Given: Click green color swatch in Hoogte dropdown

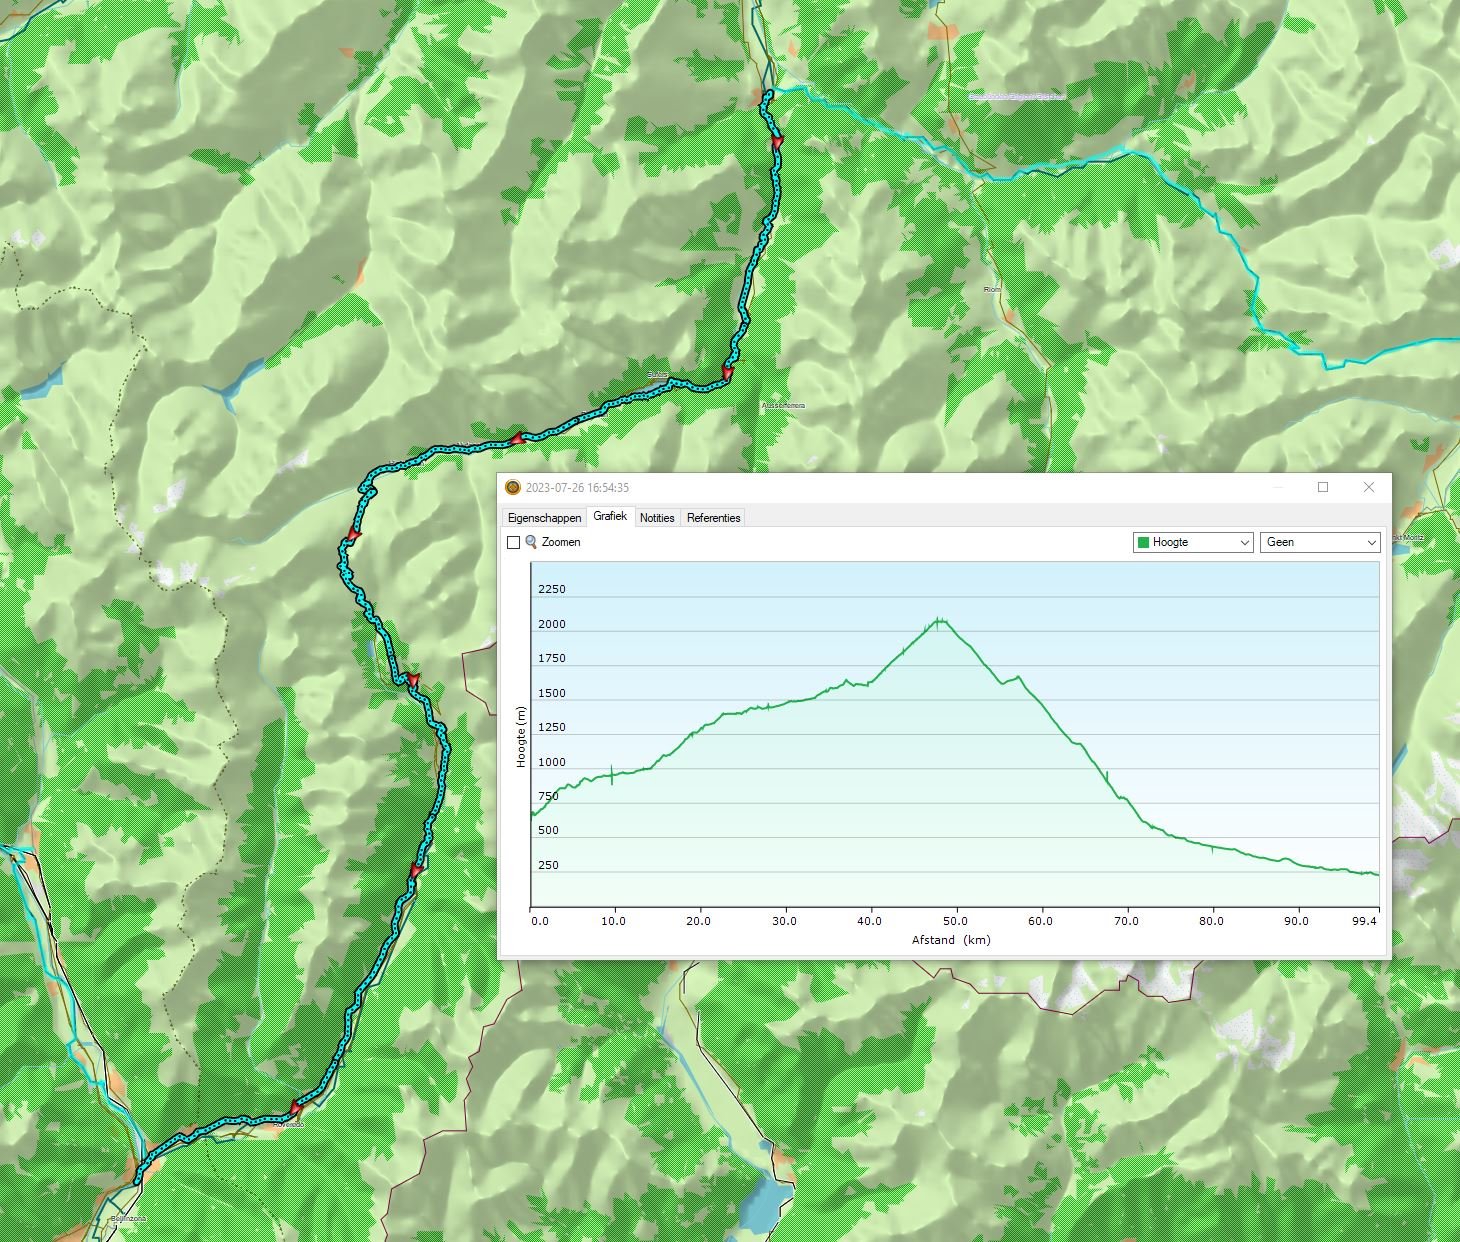Looking at the screenshot, I should (x=1143, y=542).
